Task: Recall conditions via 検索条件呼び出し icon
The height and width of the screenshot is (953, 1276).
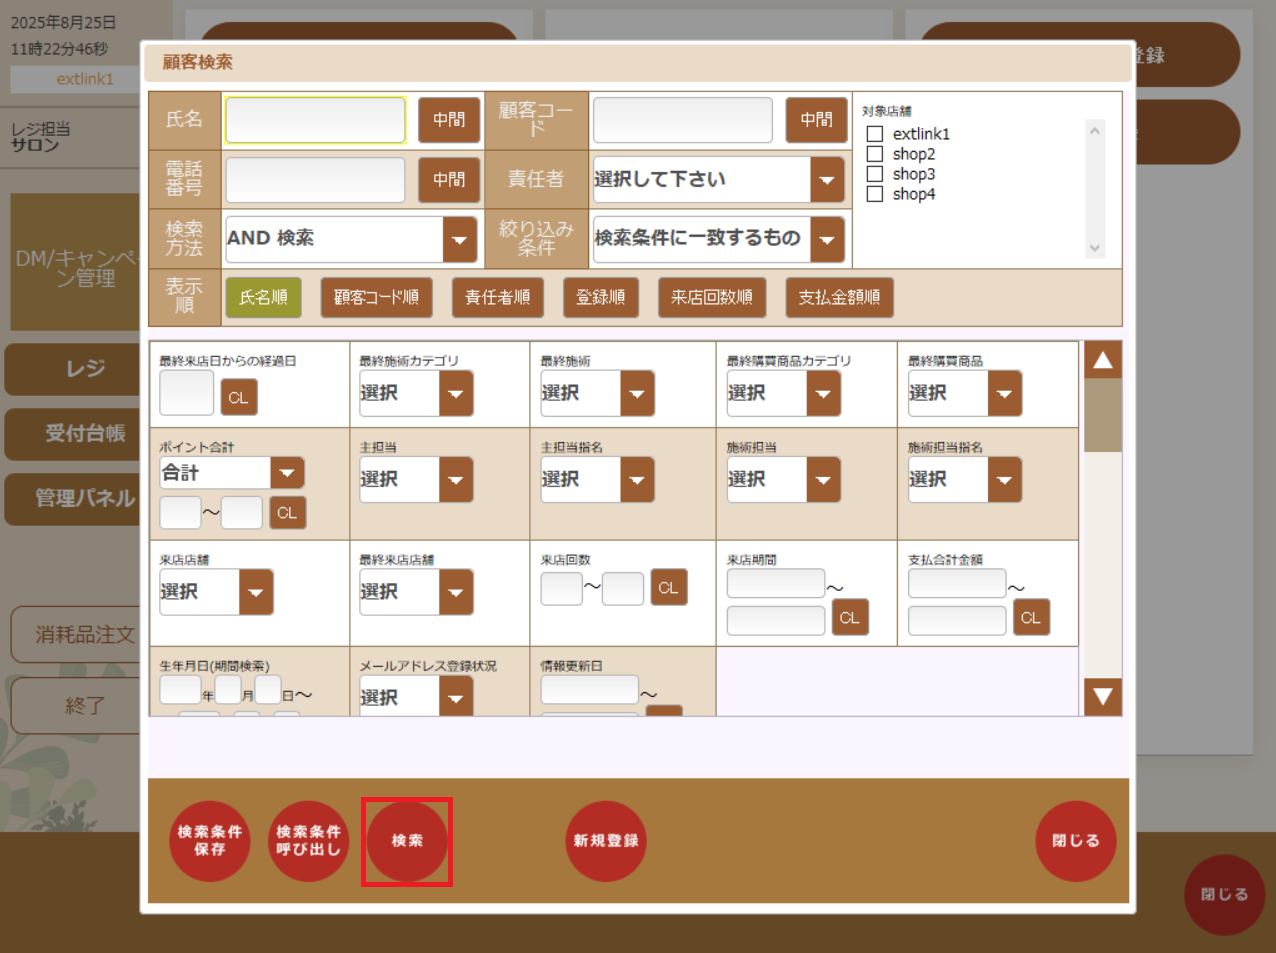Action: point(308,841)
